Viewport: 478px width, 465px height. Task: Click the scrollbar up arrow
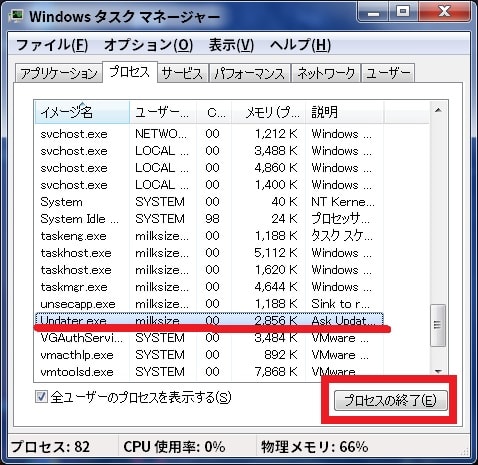pos(438,110)
